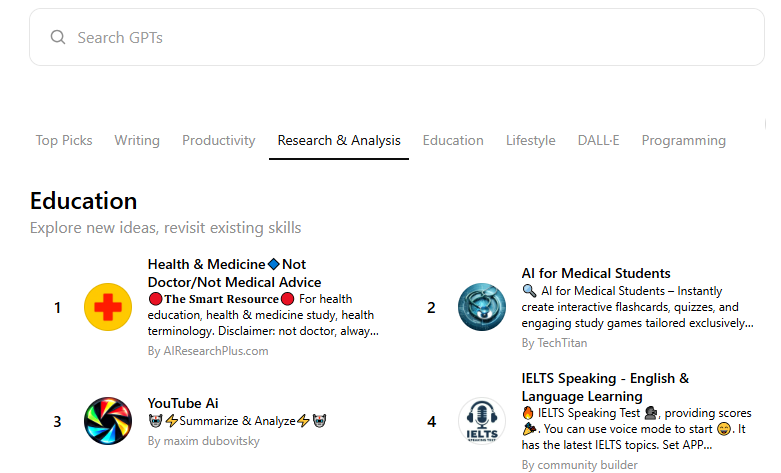Open the red cross Health & Medicine icon
781x473 pixels.
pos(108,307)
